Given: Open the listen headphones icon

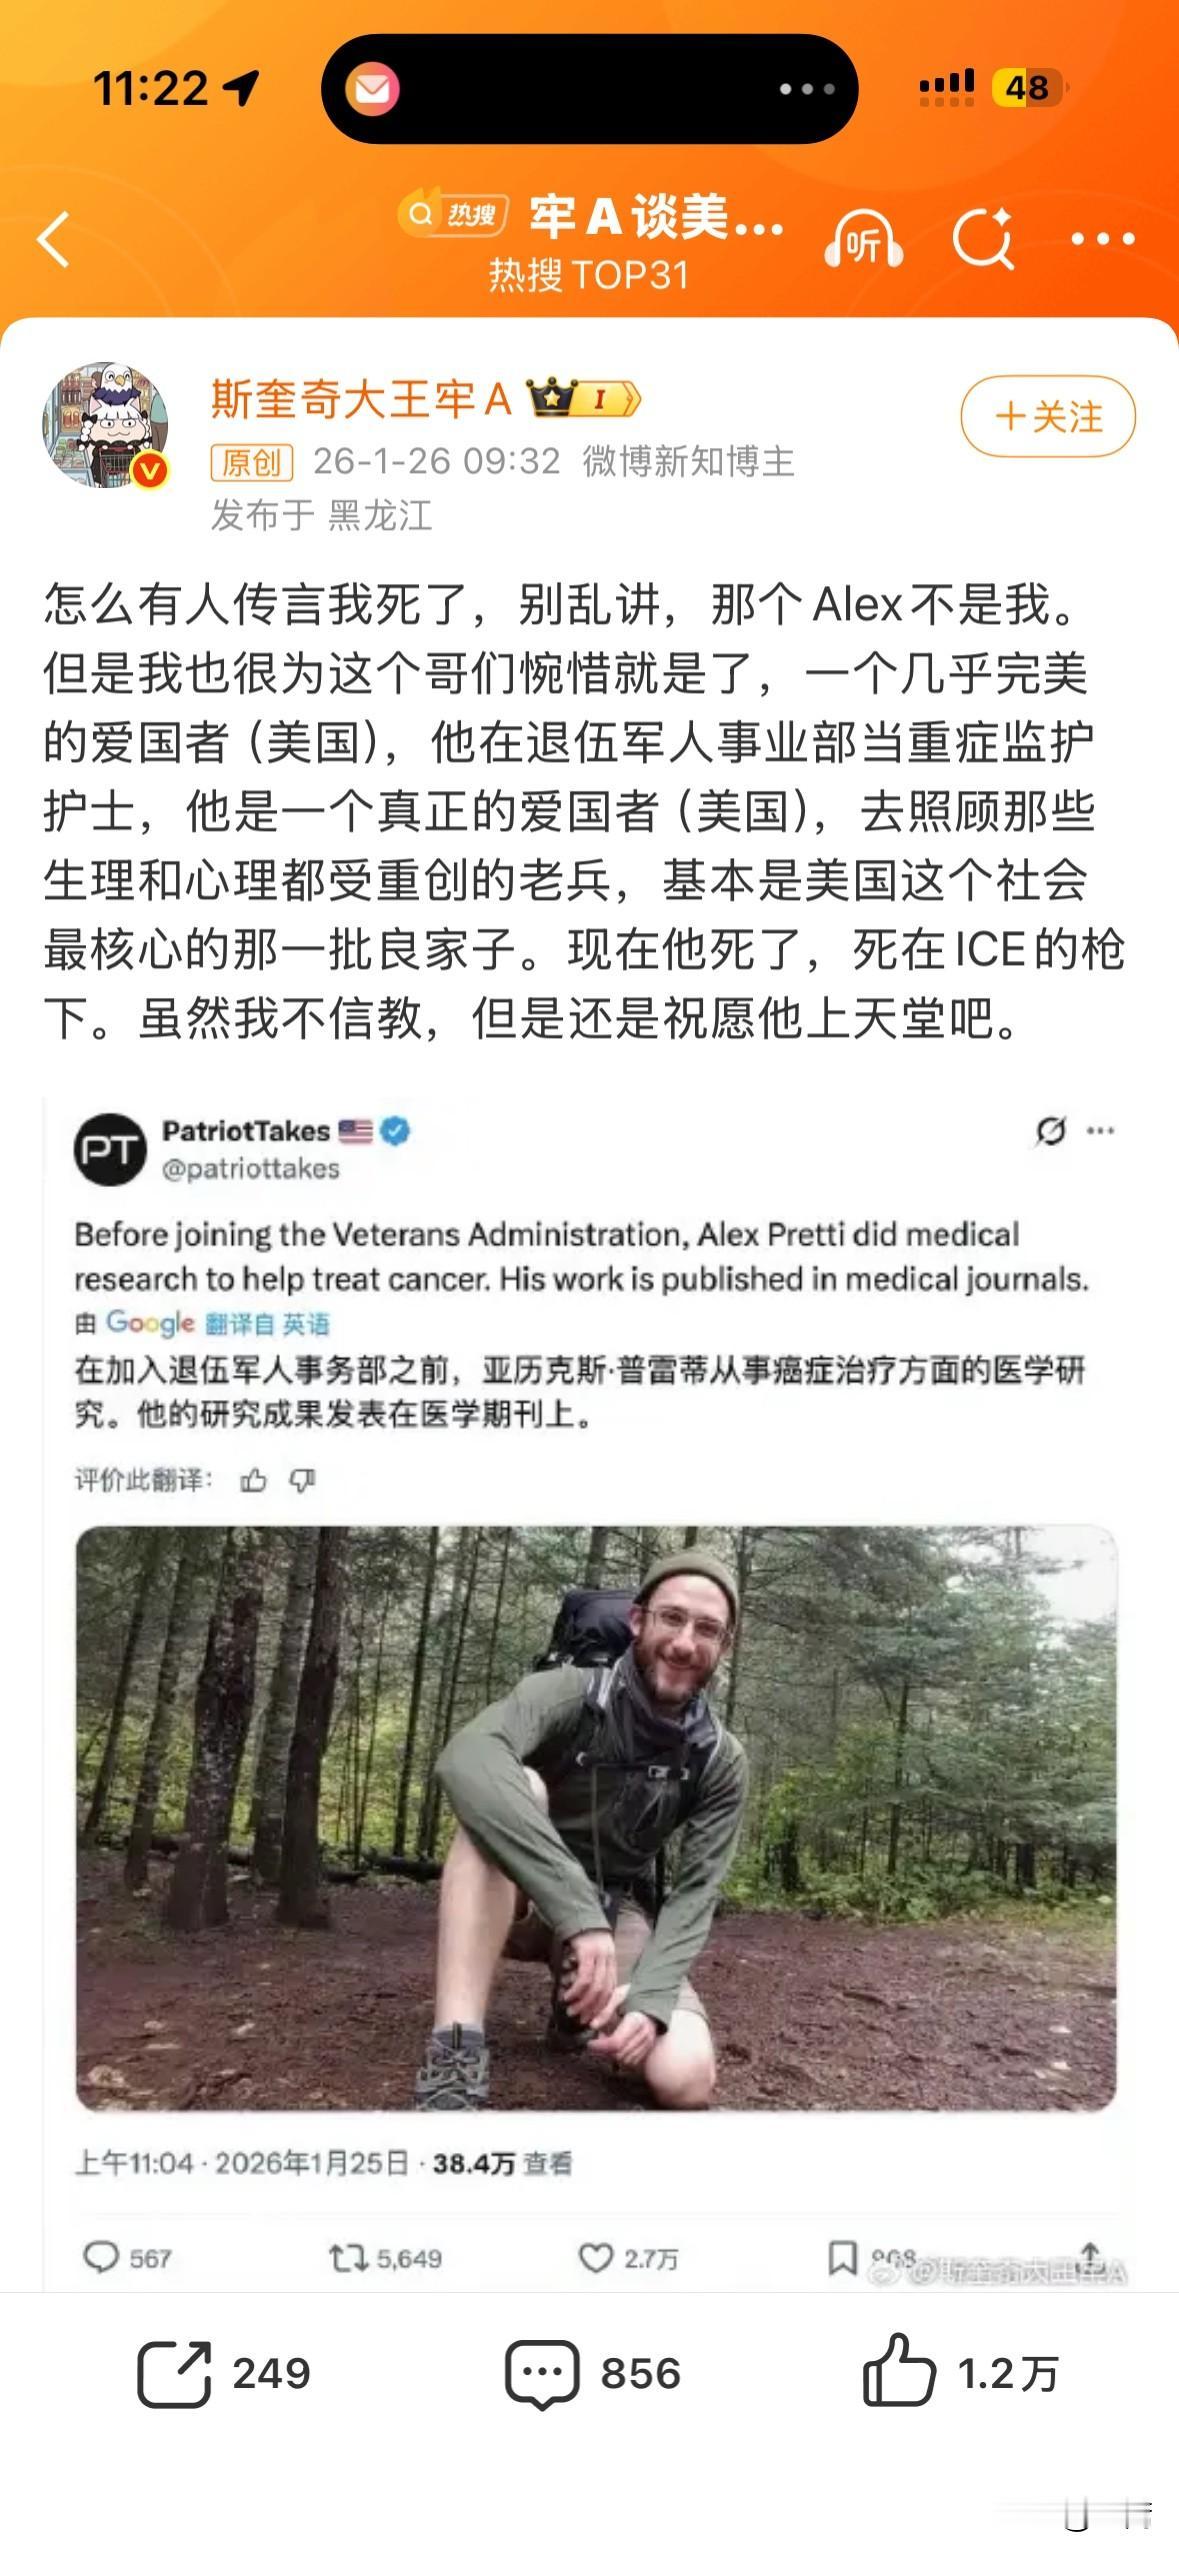Looking at the screenshot, I should click(x=863, y=239).
